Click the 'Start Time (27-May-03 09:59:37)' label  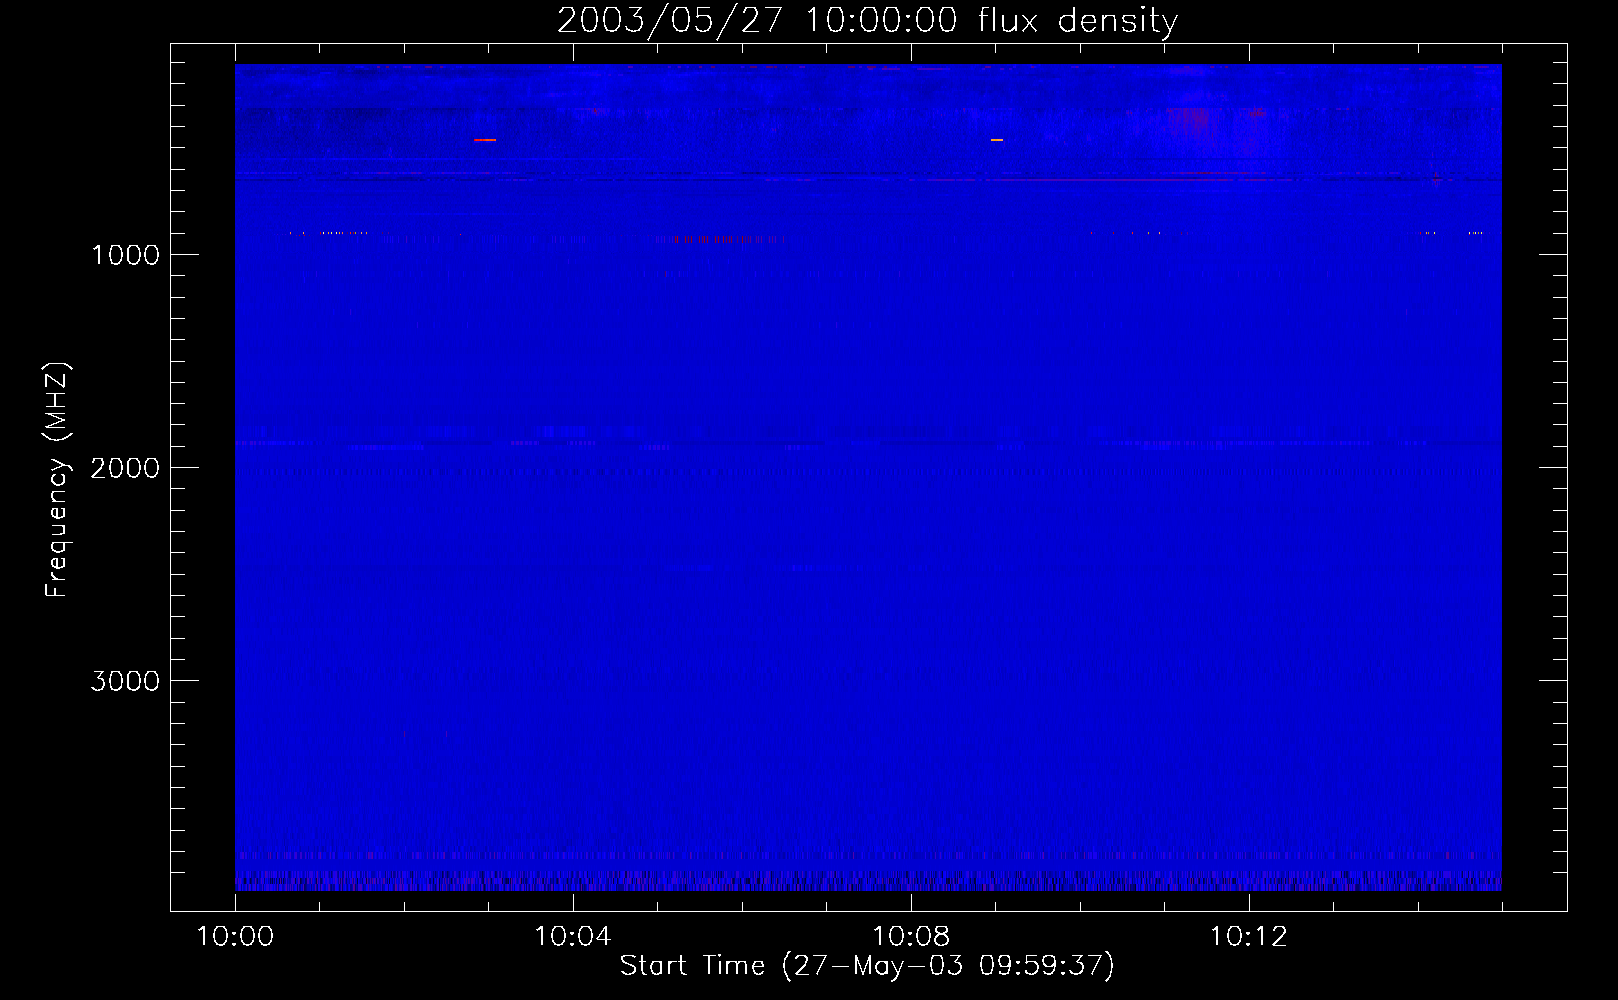867,966
